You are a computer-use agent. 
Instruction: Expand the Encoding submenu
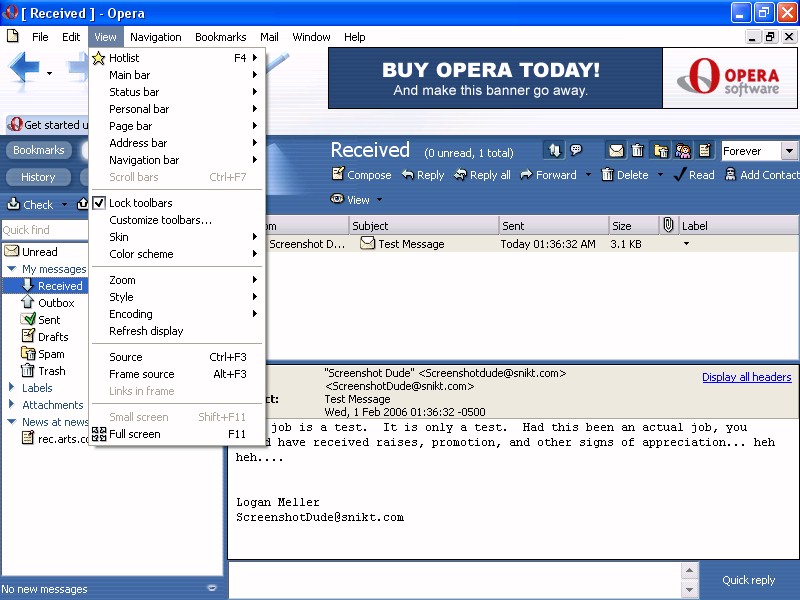click(x=177, y=314)
